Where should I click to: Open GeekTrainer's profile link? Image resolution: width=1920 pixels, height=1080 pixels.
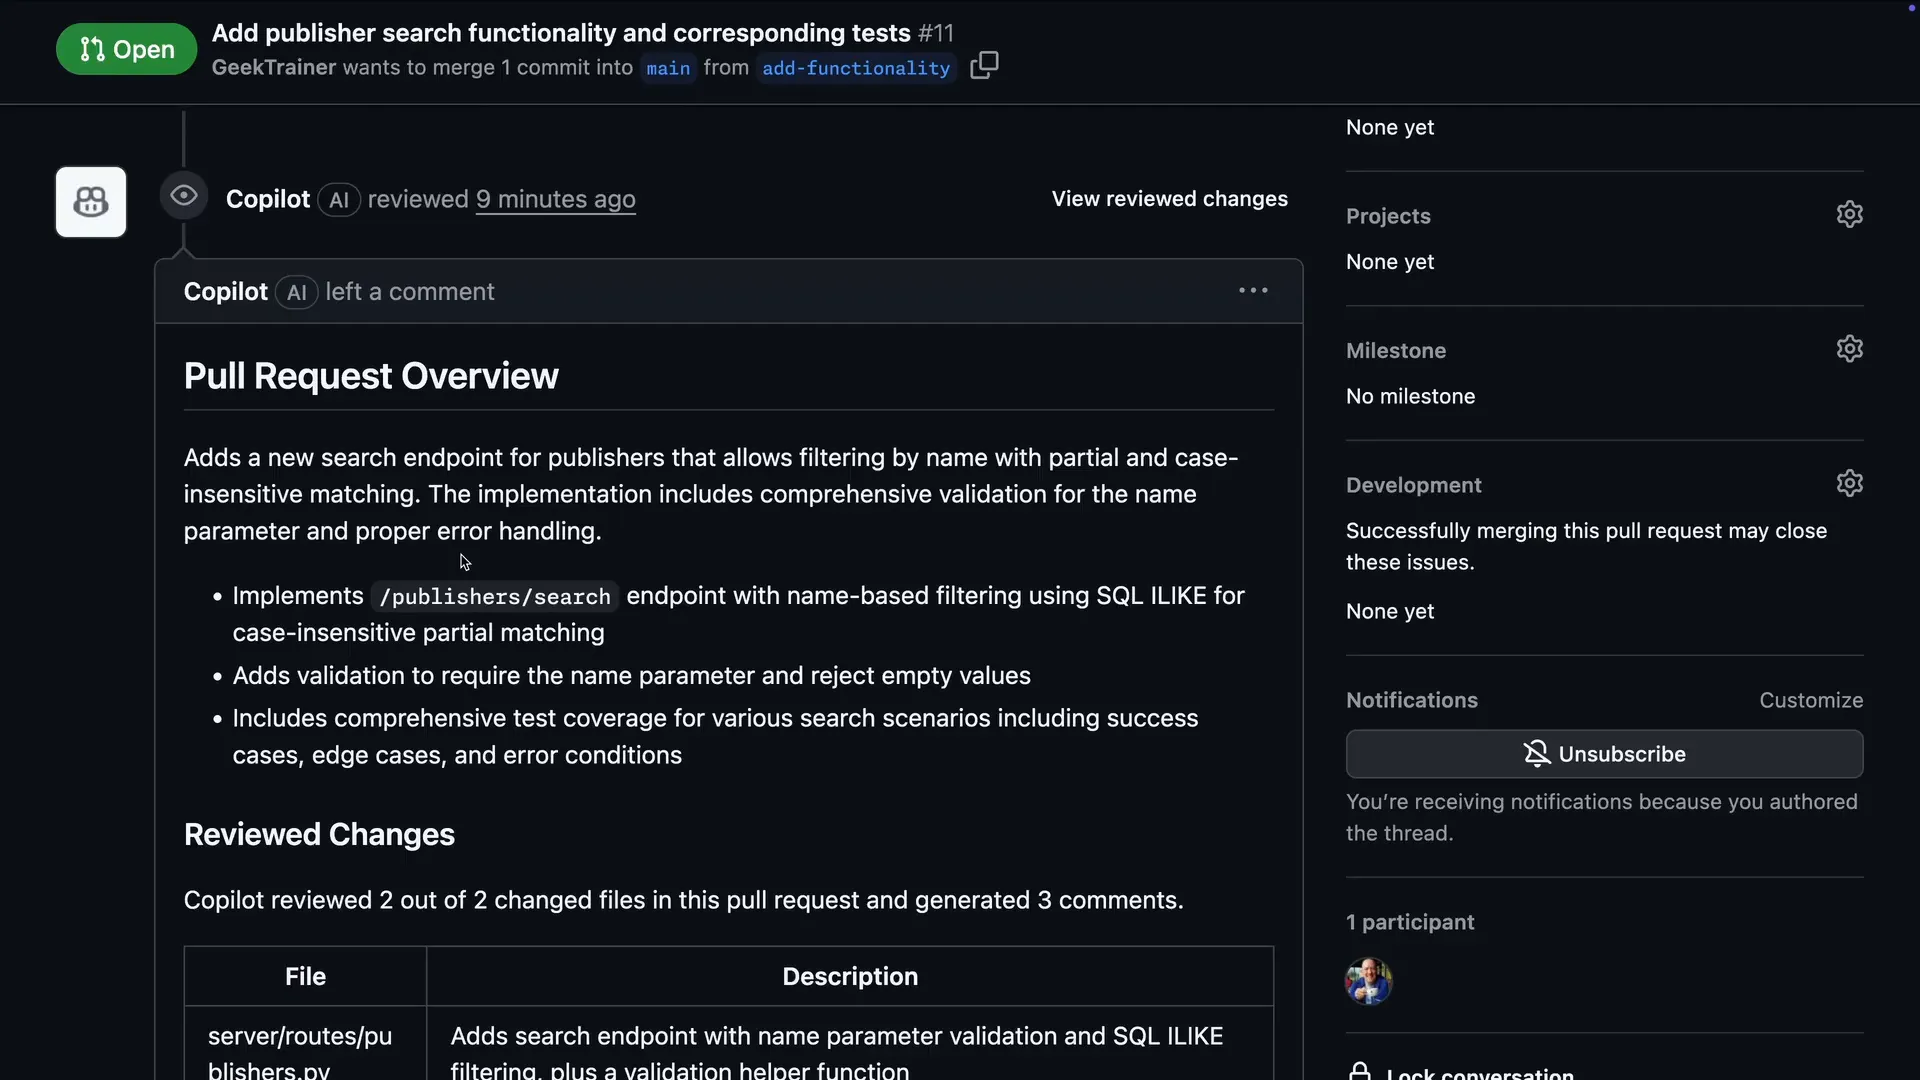[x=273, y=67]
